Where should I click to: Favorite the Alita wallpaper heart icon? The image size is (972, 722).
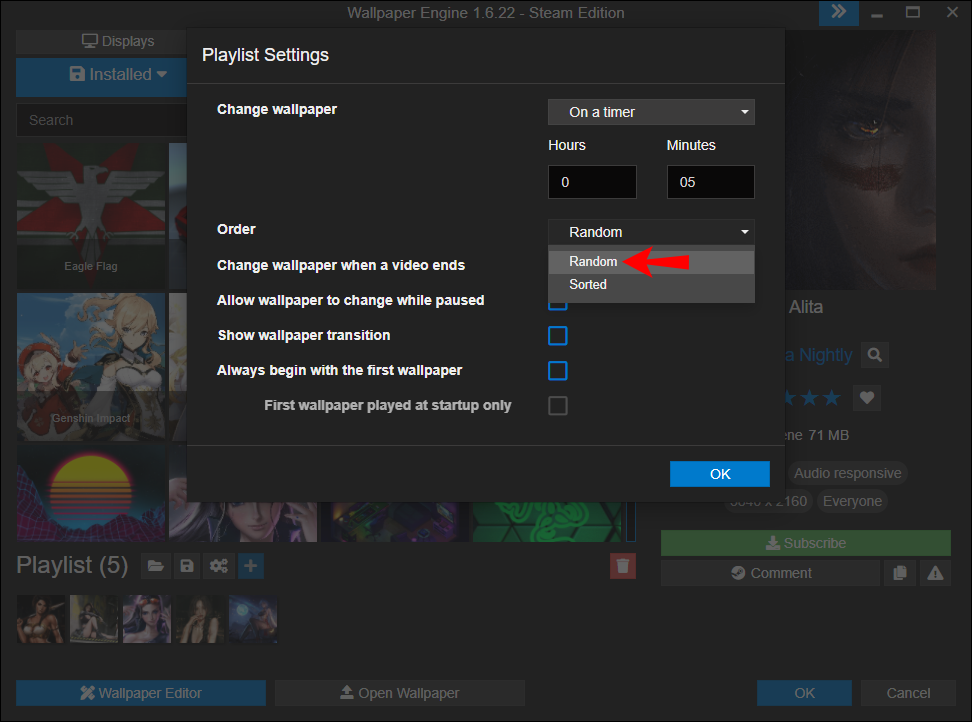(867, 398)
